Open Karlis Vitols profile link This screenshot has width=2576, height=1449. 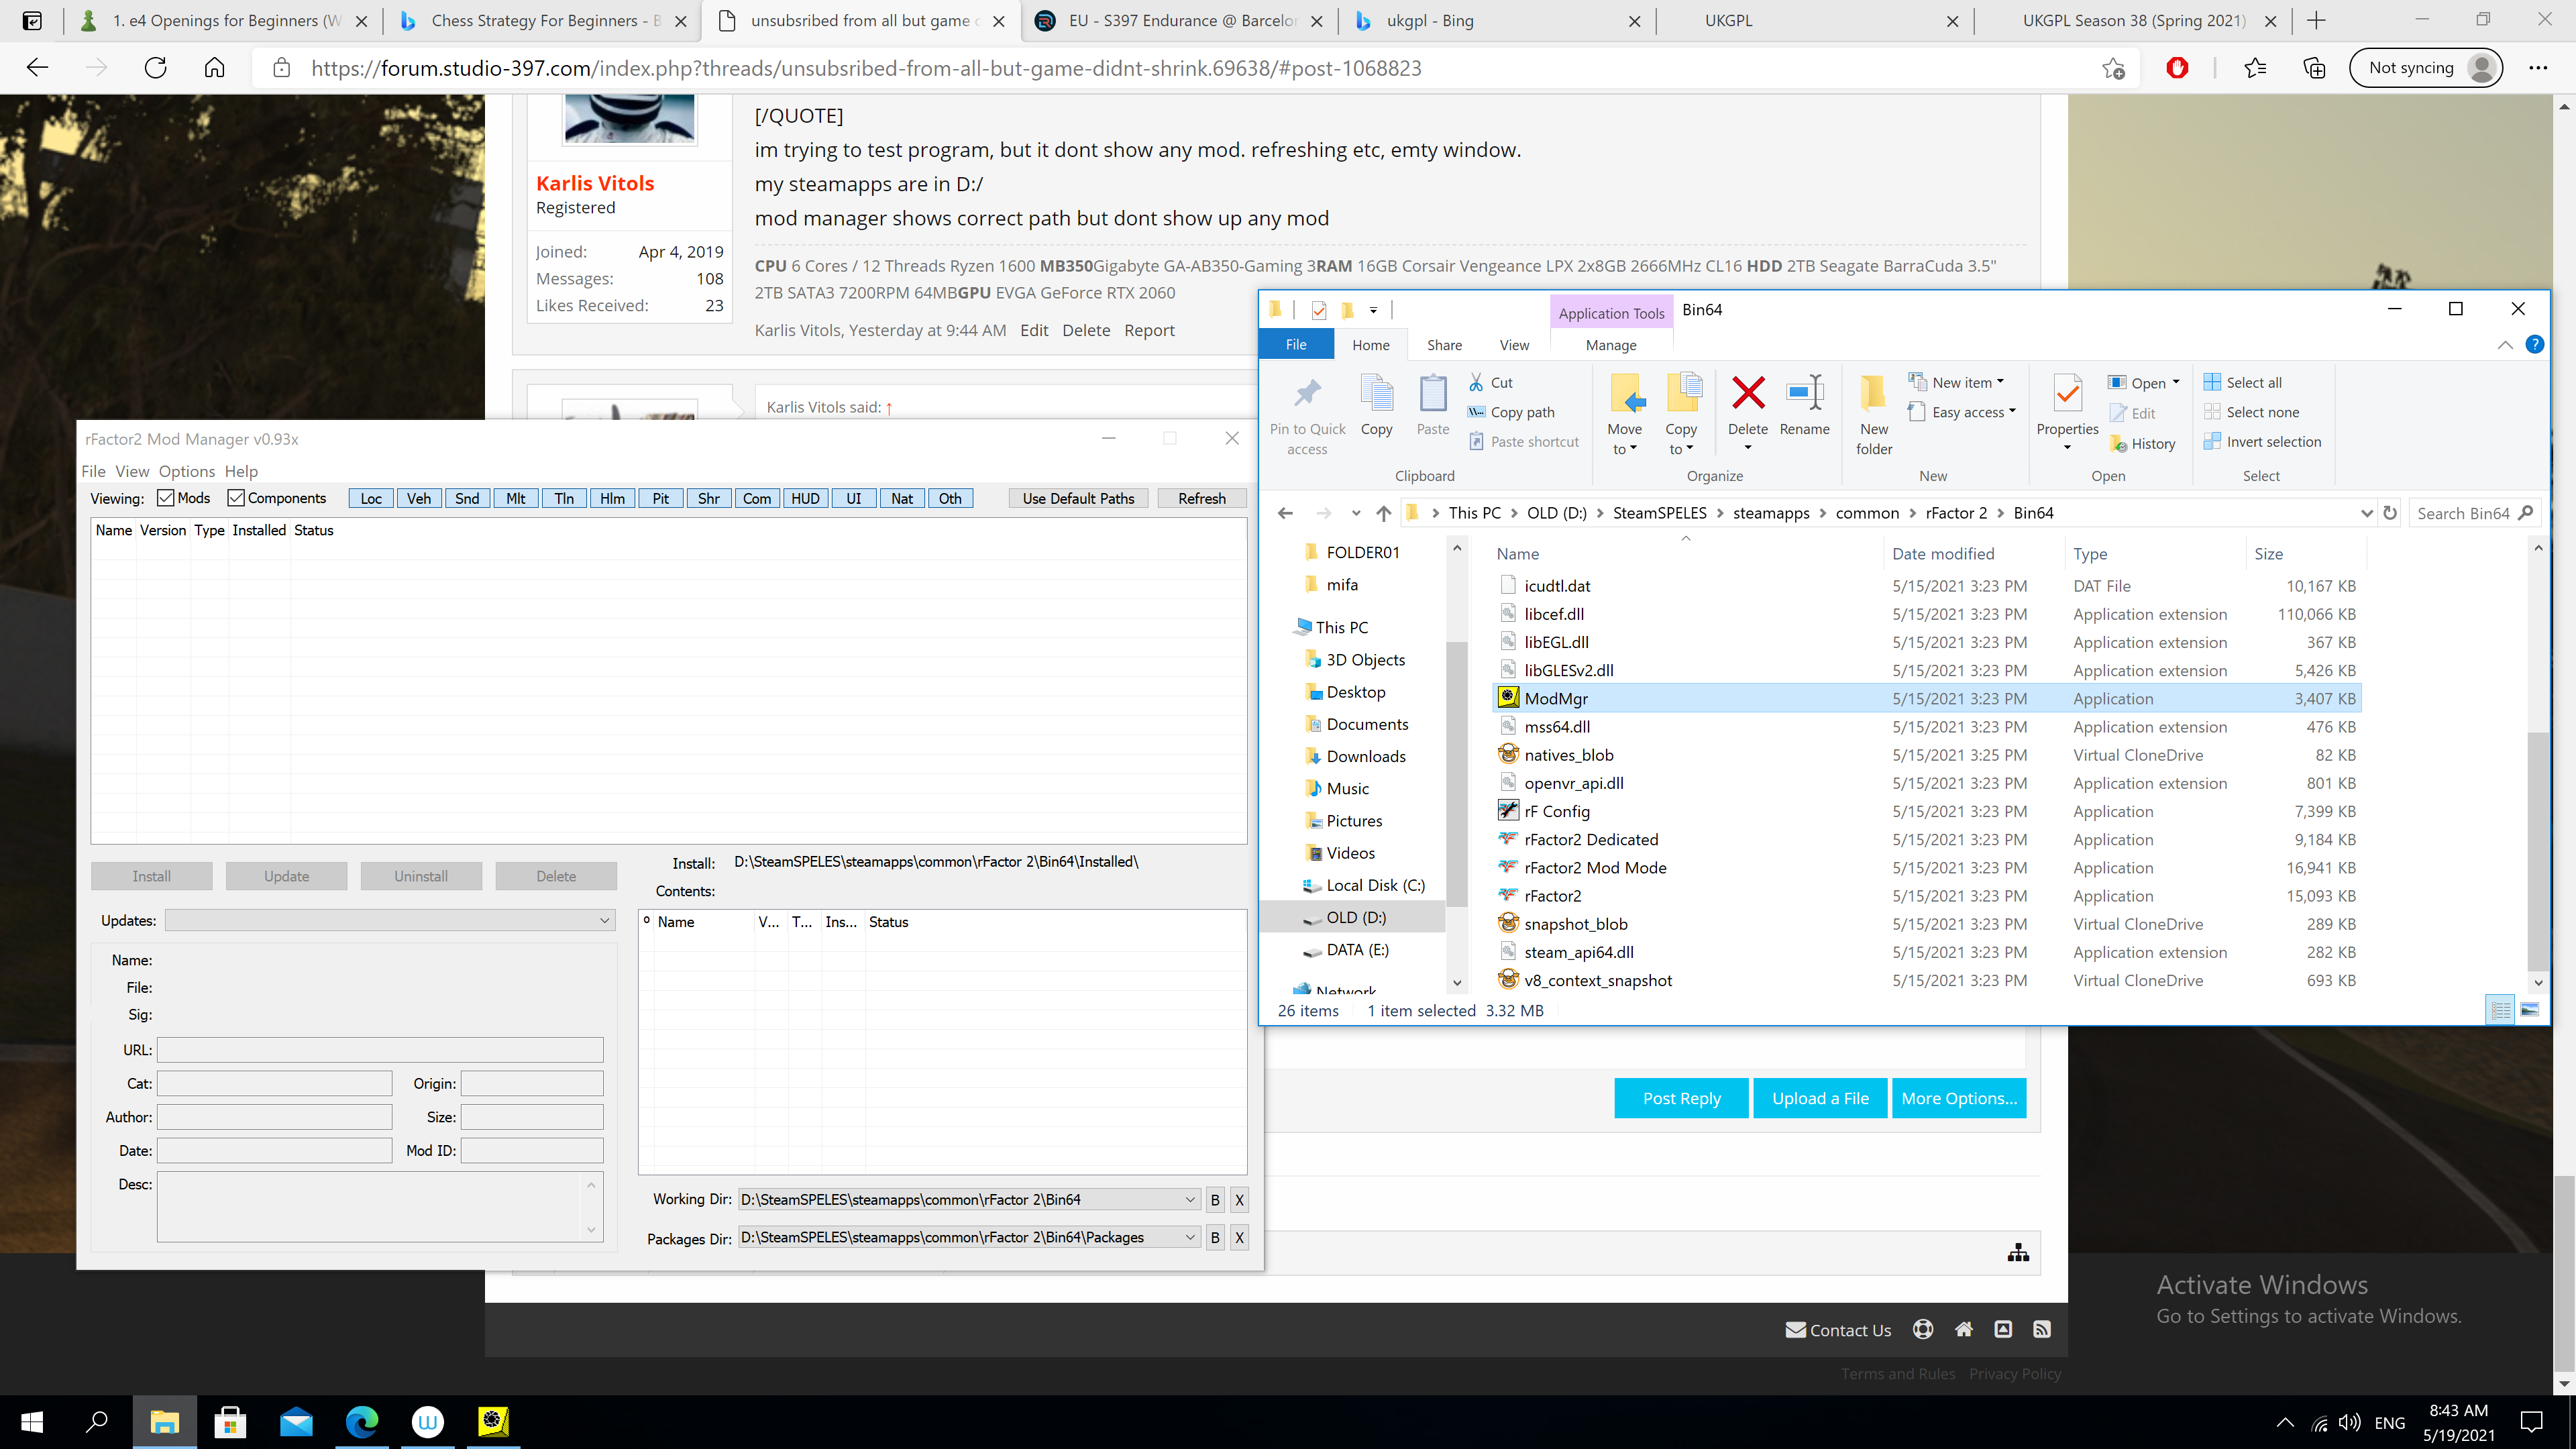pyautogui.click(x=595, y=183)
